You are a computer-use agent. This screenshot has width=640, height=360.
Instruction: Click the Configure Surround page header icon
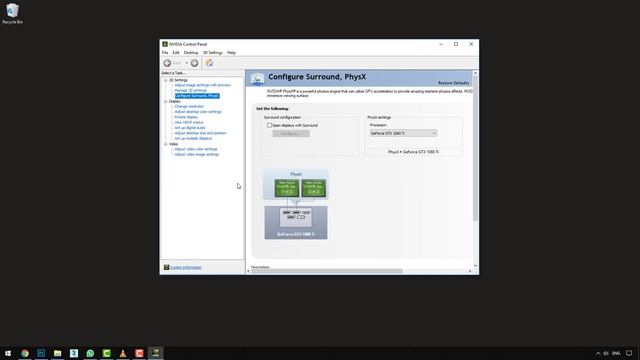pyautogui.click(x=257, y=78)
